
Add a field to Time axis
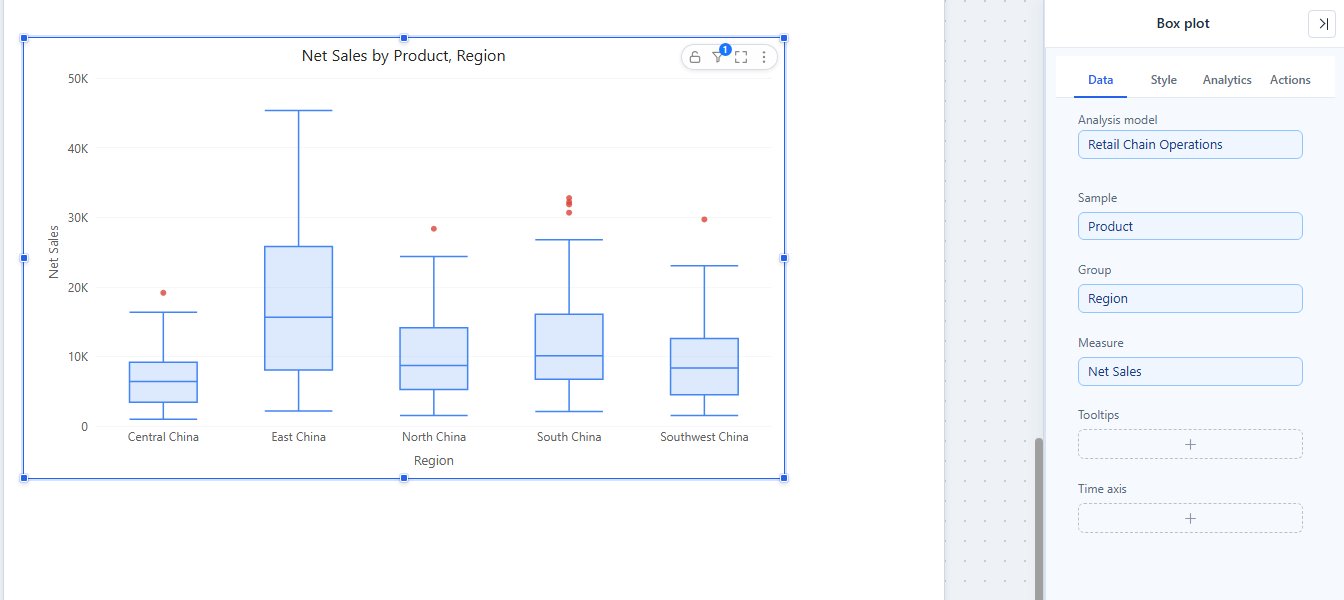click(x=1190, y=518)
